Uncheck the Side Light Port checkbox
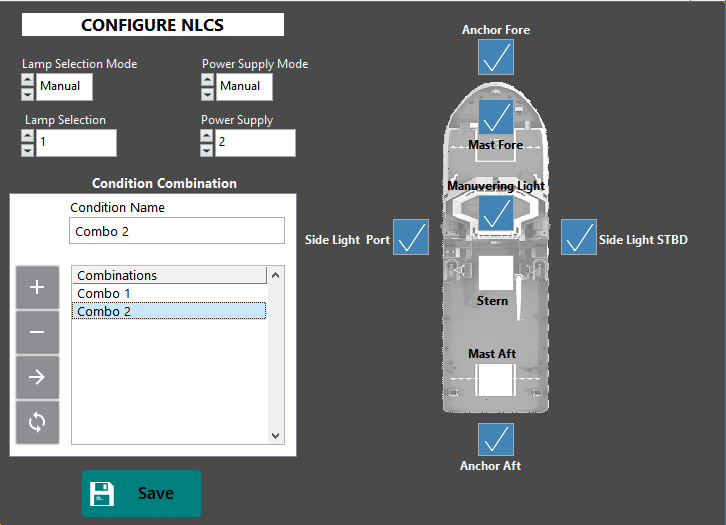726x525 pixels. click(411, 237)
